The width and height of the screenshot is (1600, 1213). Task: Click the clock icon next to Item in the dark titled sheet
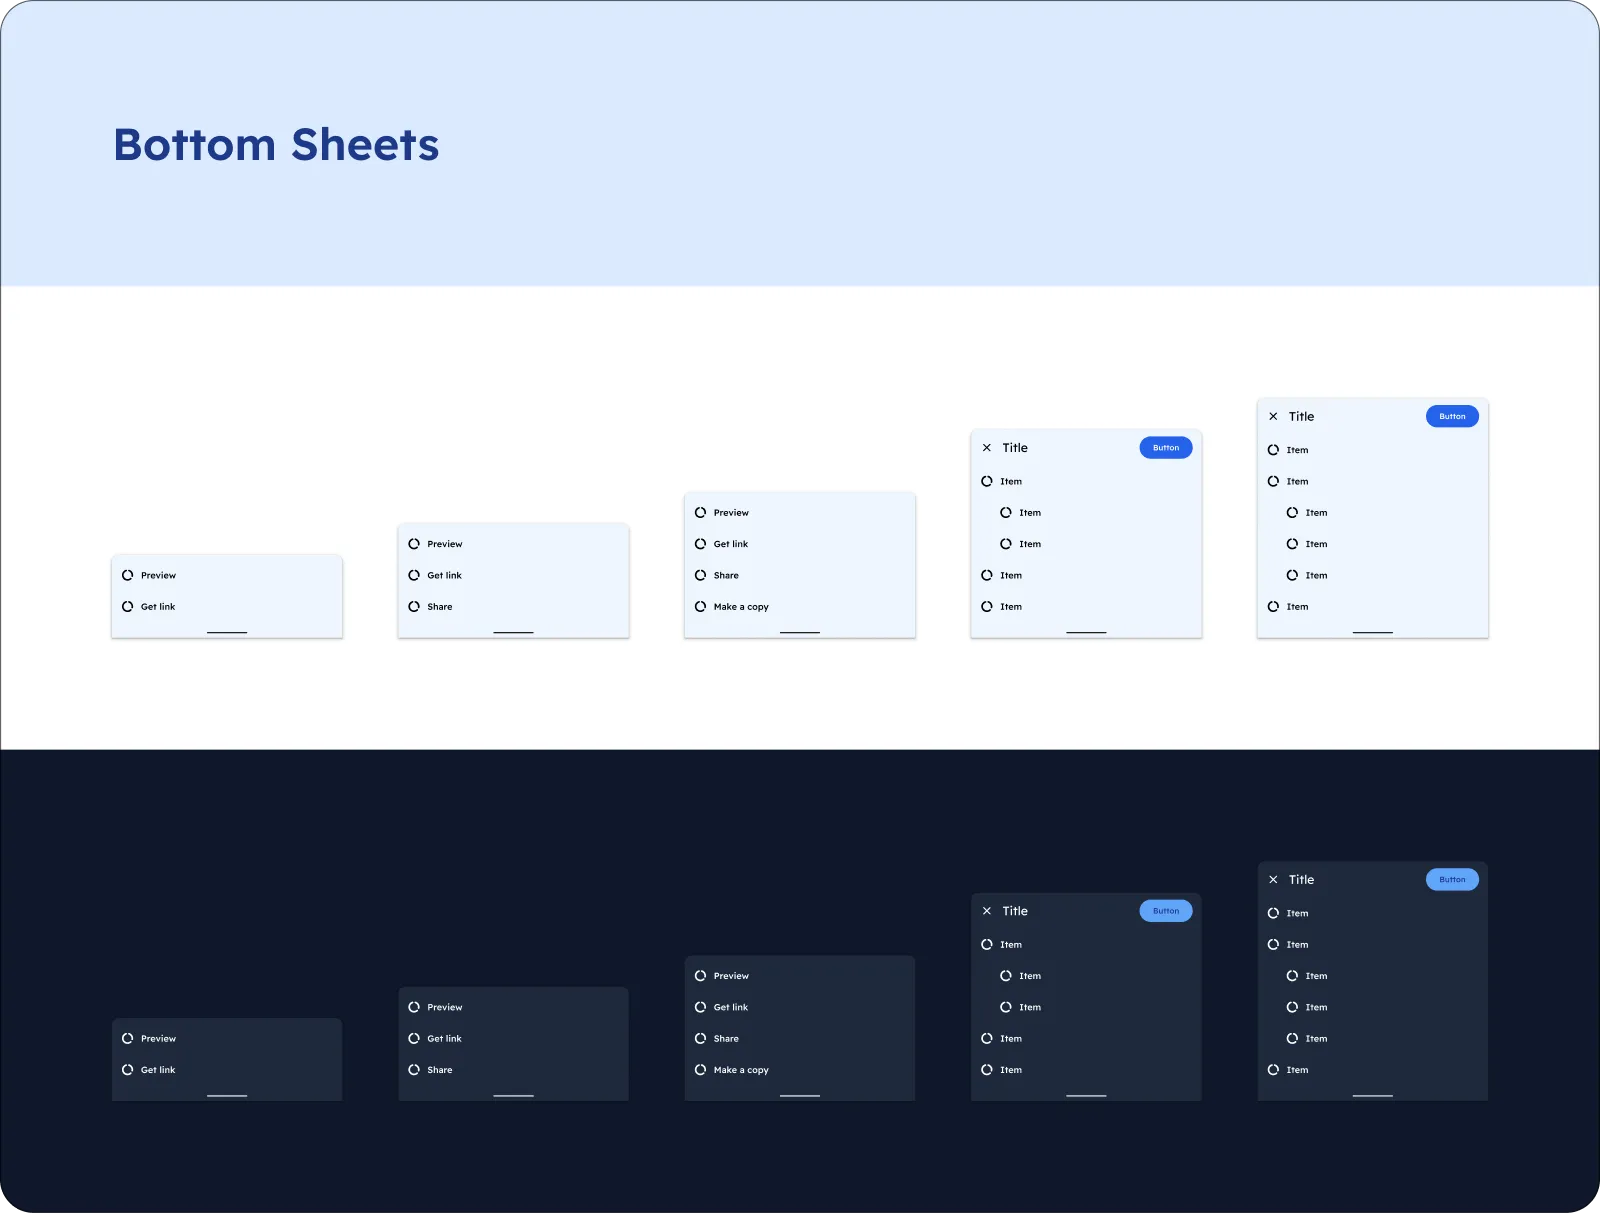pos(987,944)
